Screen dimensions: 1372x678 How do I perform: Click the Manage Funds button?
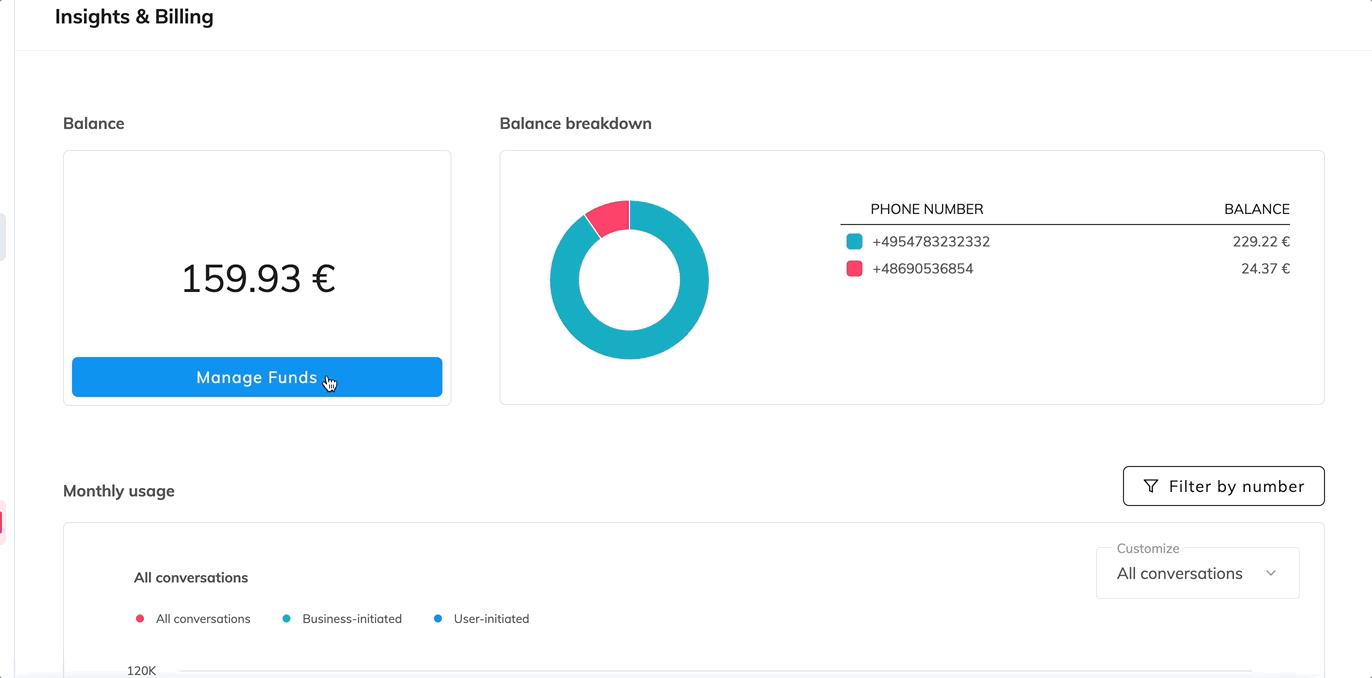pyautogui.click(x=256, y=377)
